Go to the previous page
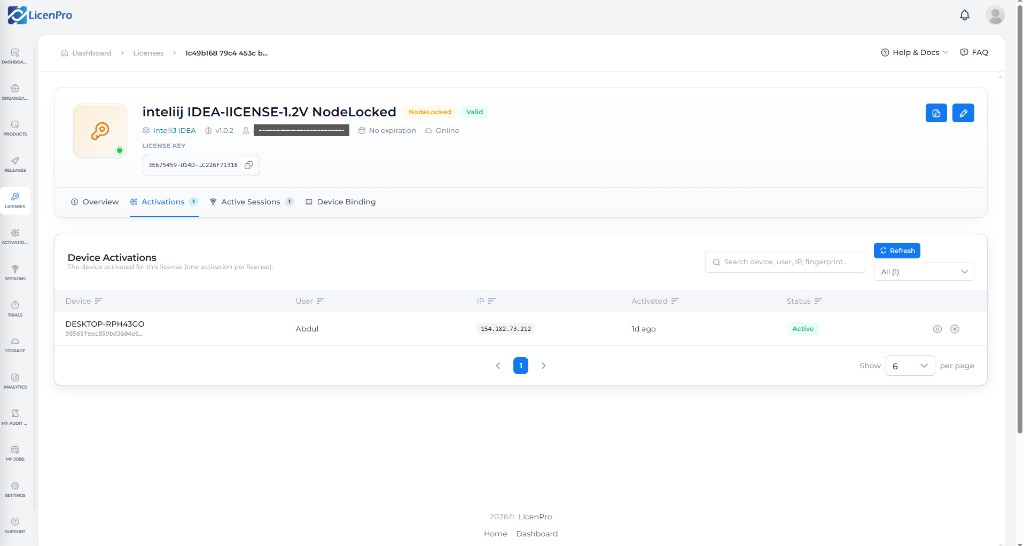The width and height of the screenshot is (1024, 546). tap(498, 366)
